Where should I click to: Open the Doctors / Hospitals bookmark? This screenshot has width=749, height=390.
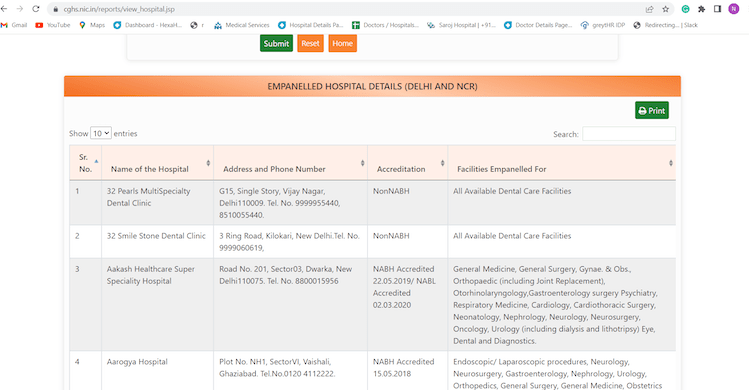point(385,25)
